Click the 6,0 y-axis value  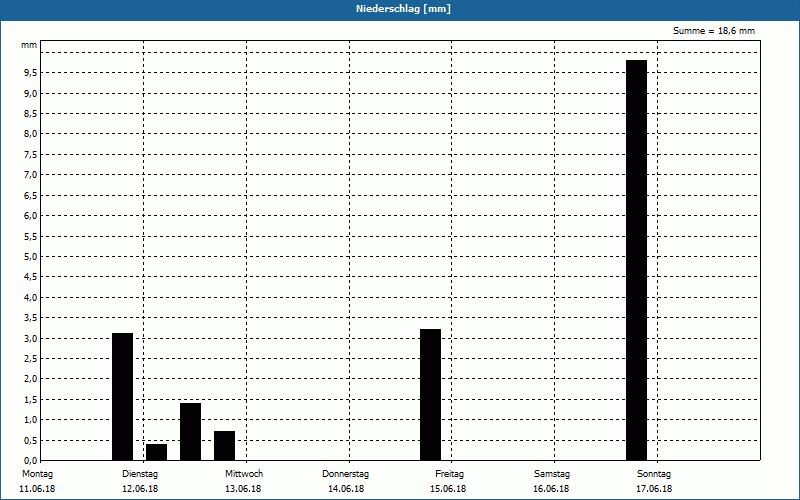[x=30, y=216]
